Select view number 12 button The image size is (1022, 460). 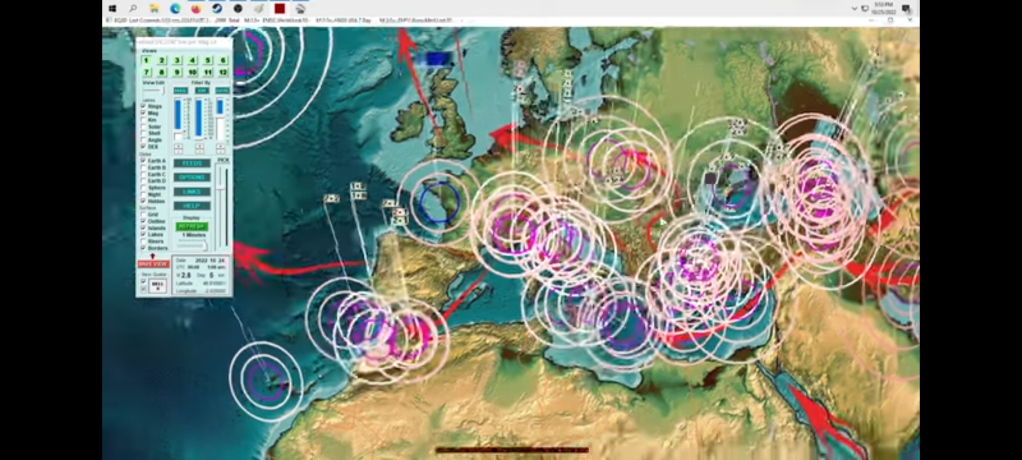[222, 72]
